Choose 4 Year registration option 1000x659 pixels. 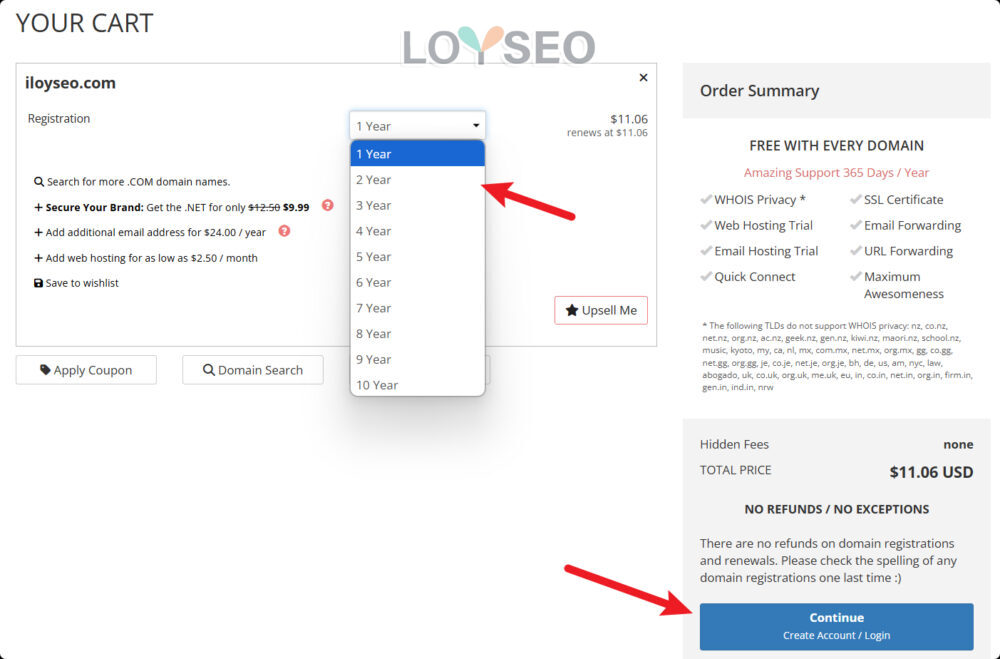(417, 231)
